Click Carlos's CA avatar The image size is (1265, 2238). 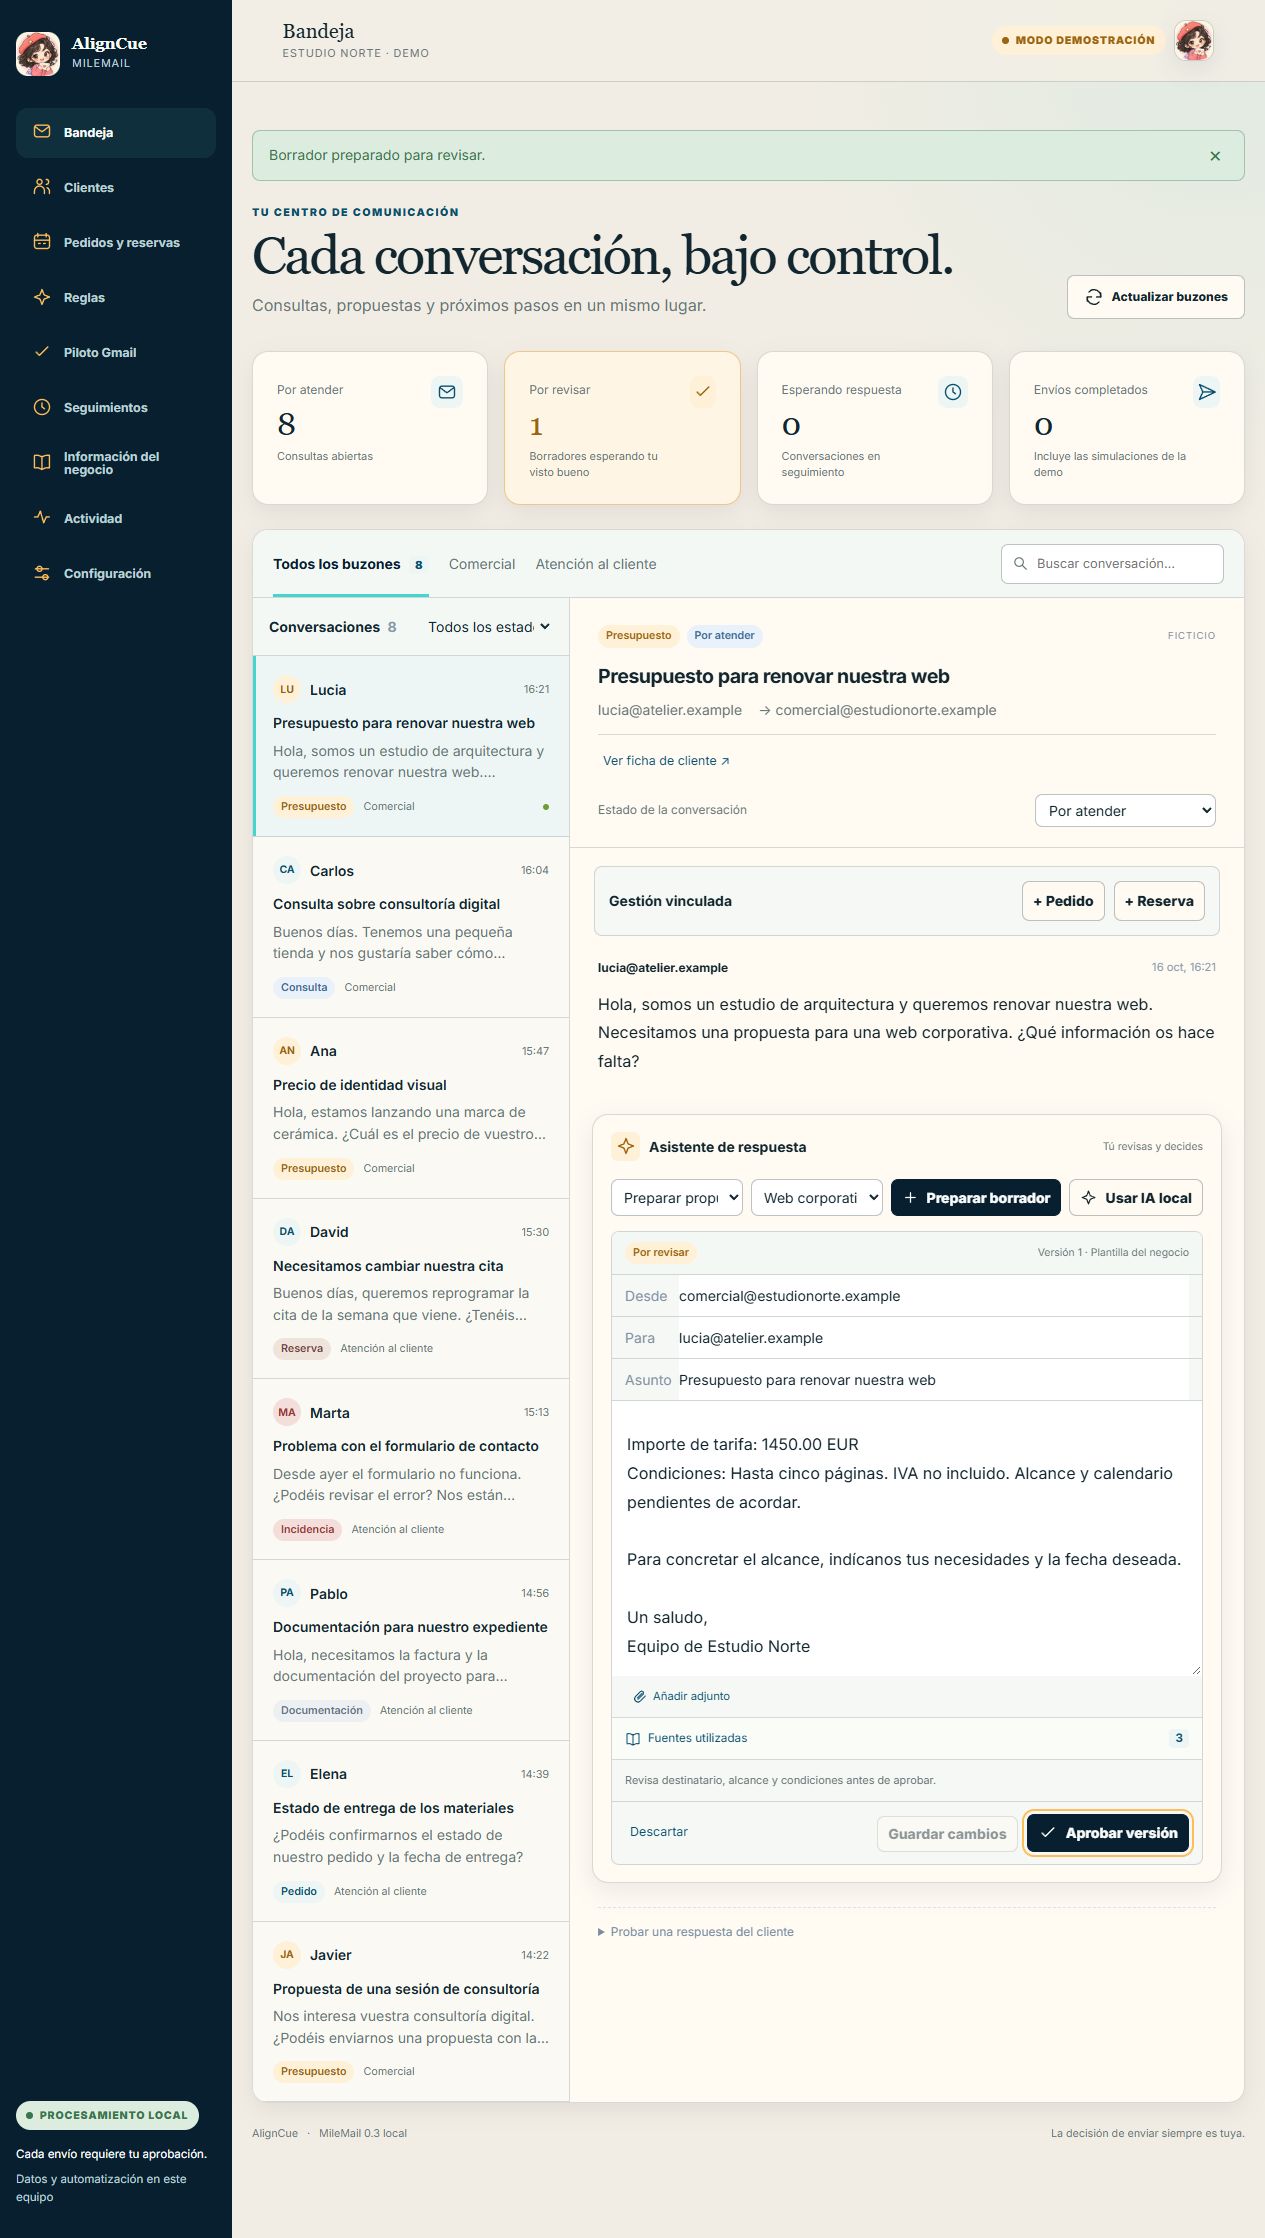pos(287,870)
